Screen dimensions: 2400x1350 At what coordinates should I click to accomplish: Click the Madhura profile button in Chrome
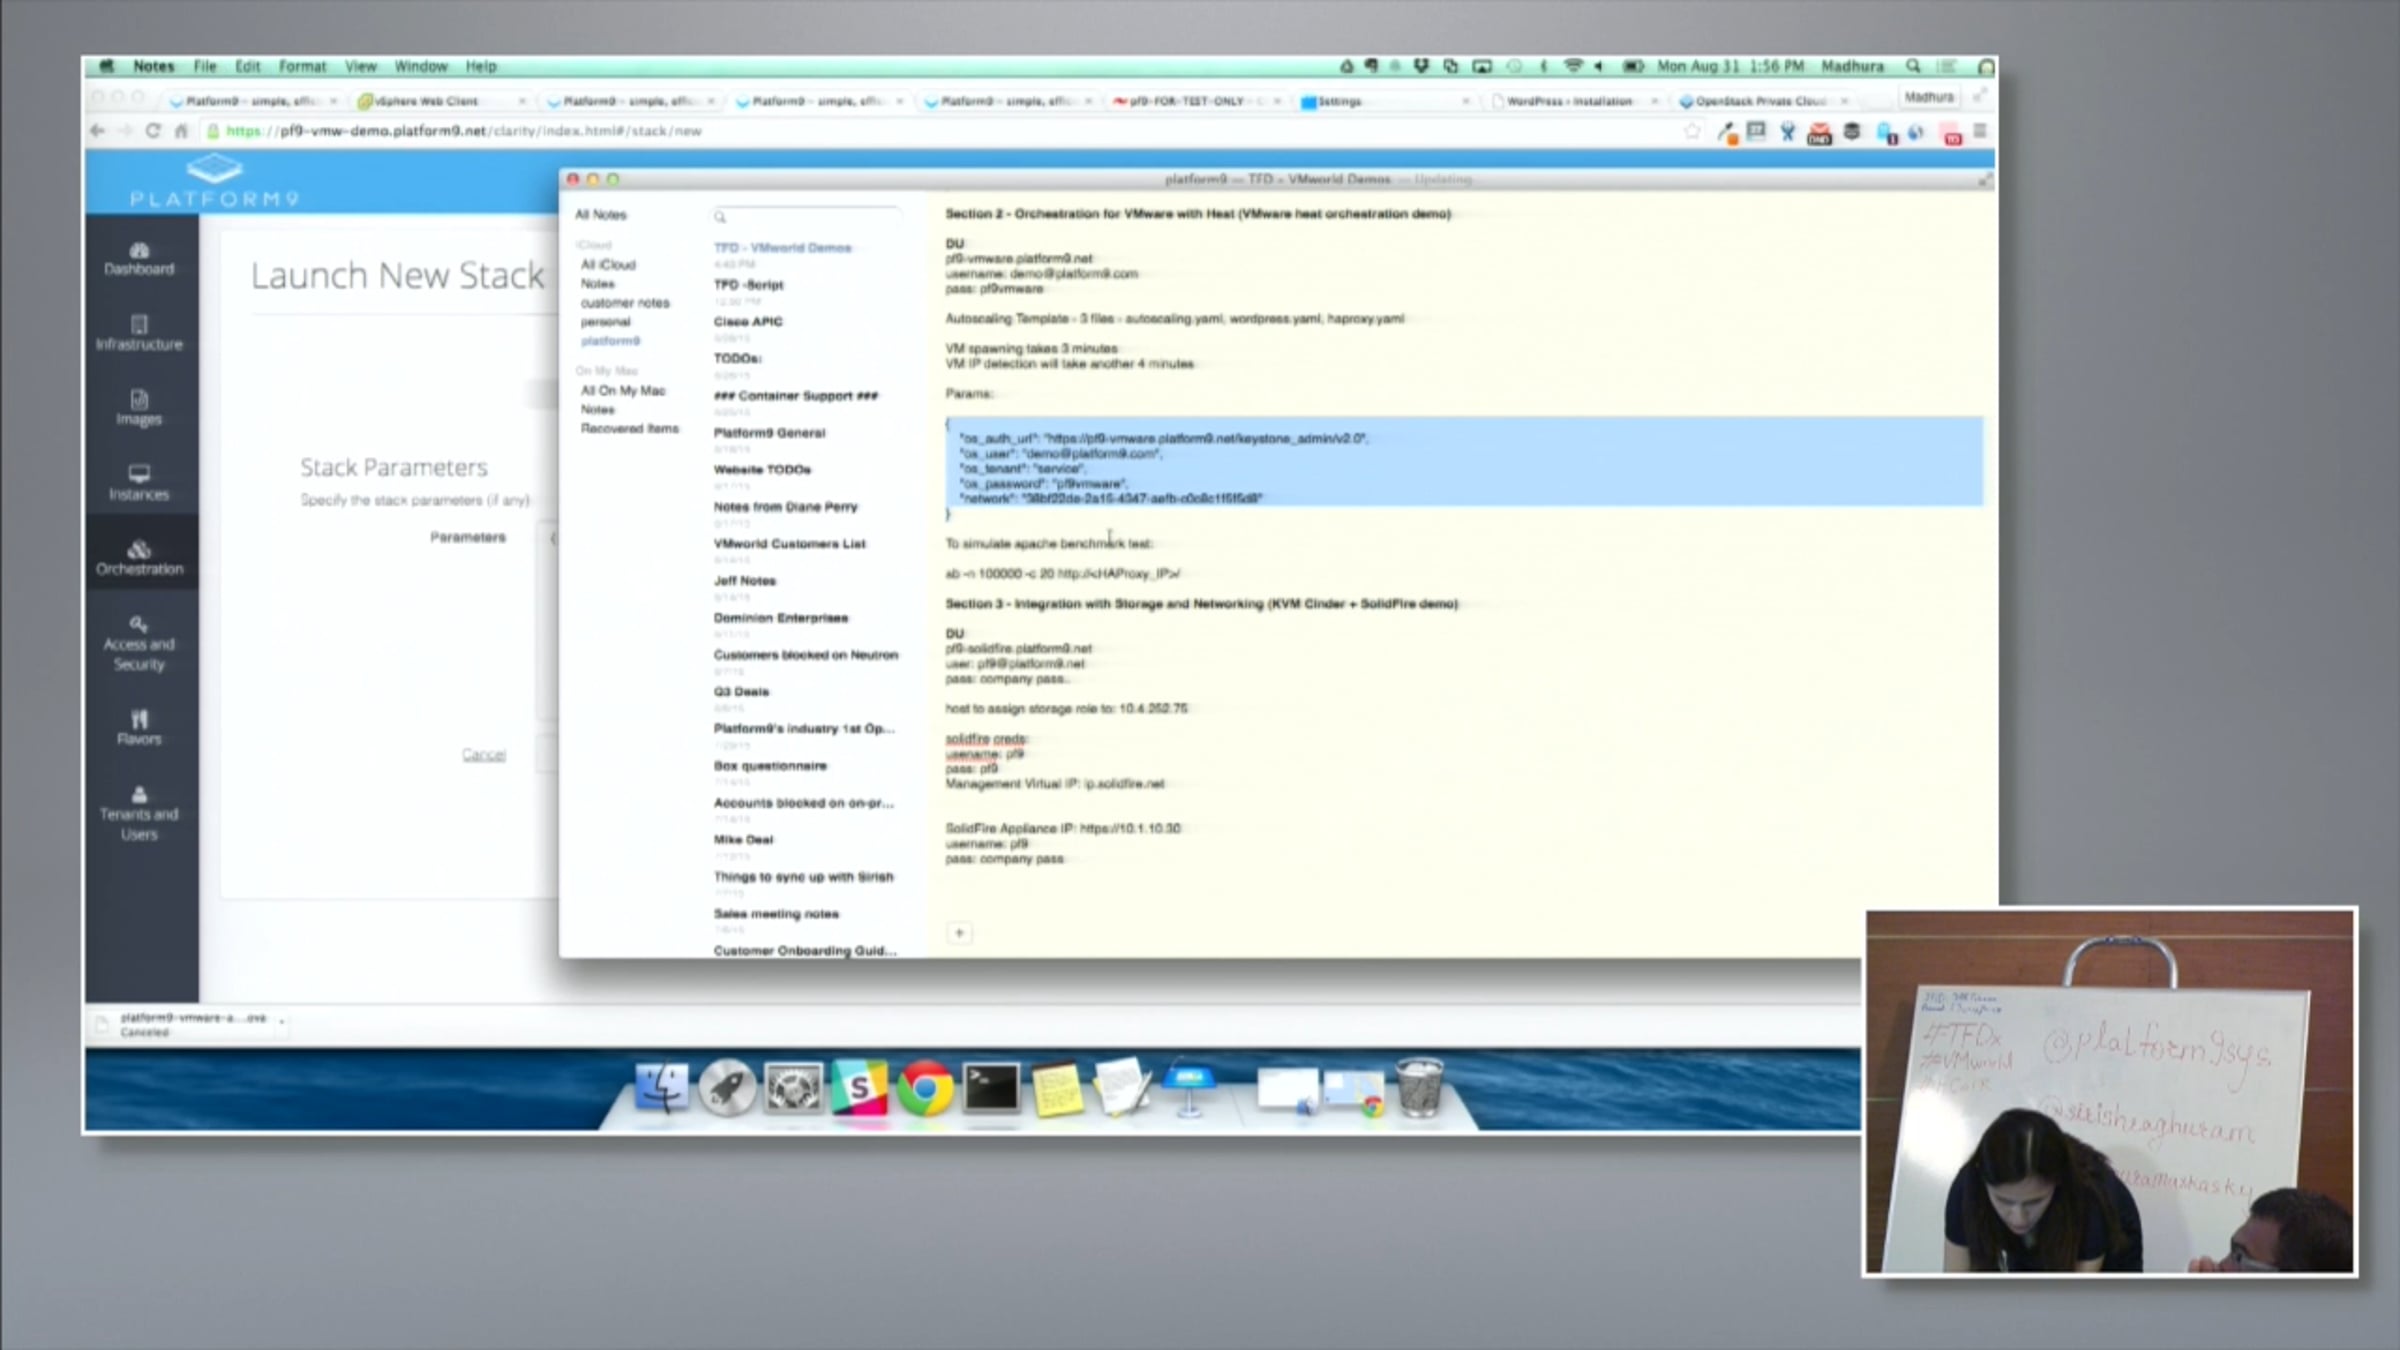(1929, 97)
